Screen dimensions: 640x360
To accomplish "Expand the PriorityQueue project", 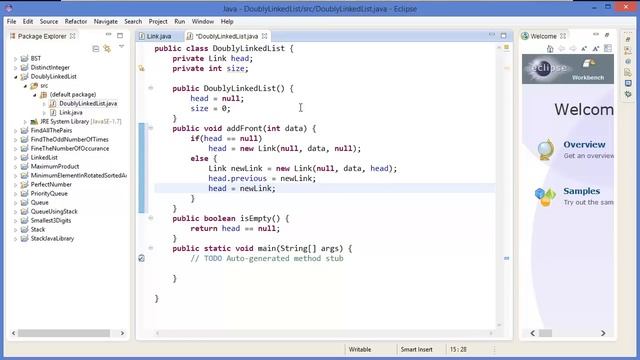I will coord(16,193).
